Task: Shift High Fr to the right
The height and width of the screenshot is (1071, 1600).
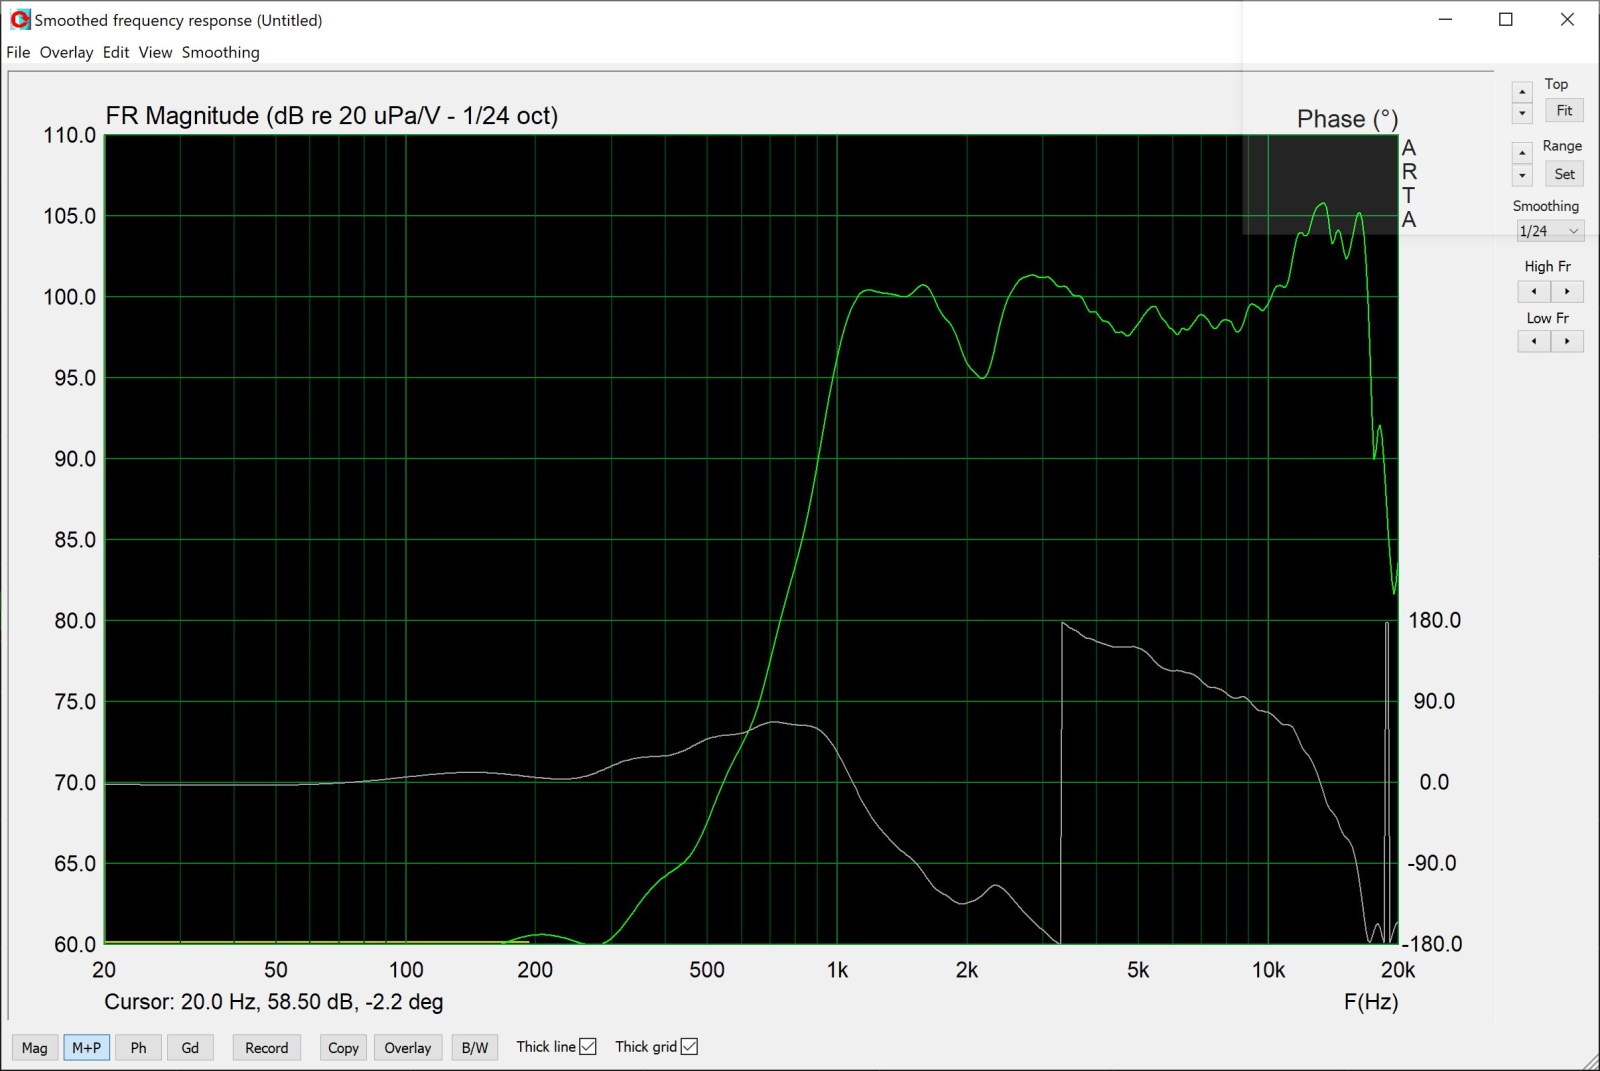Action: (x=1566, y=292)
